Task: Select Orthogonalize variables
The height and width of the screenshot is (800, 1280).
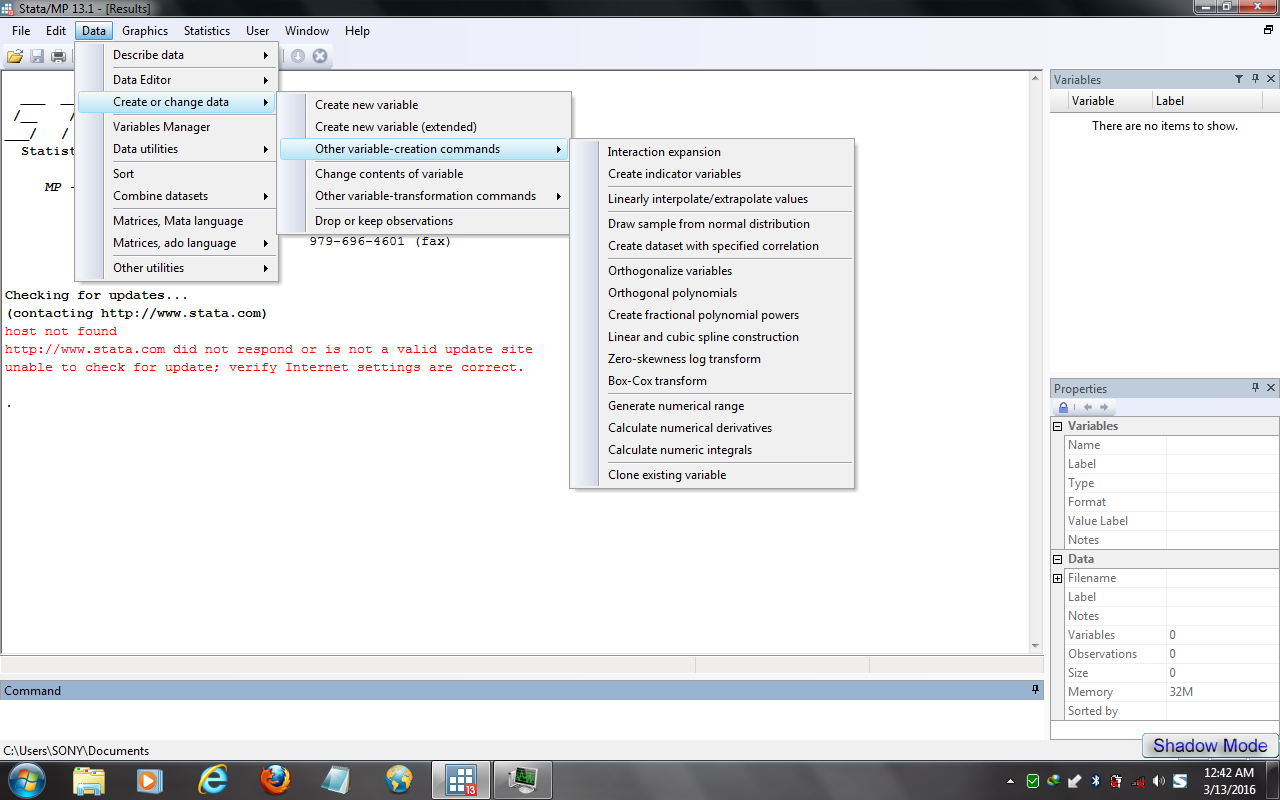Action: tap(712, 271)
